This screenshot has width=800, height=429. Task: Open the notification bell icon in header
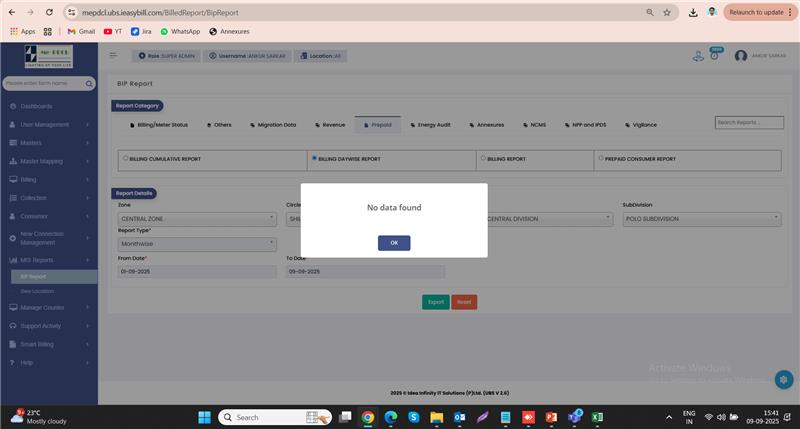[x=715, y=55]
